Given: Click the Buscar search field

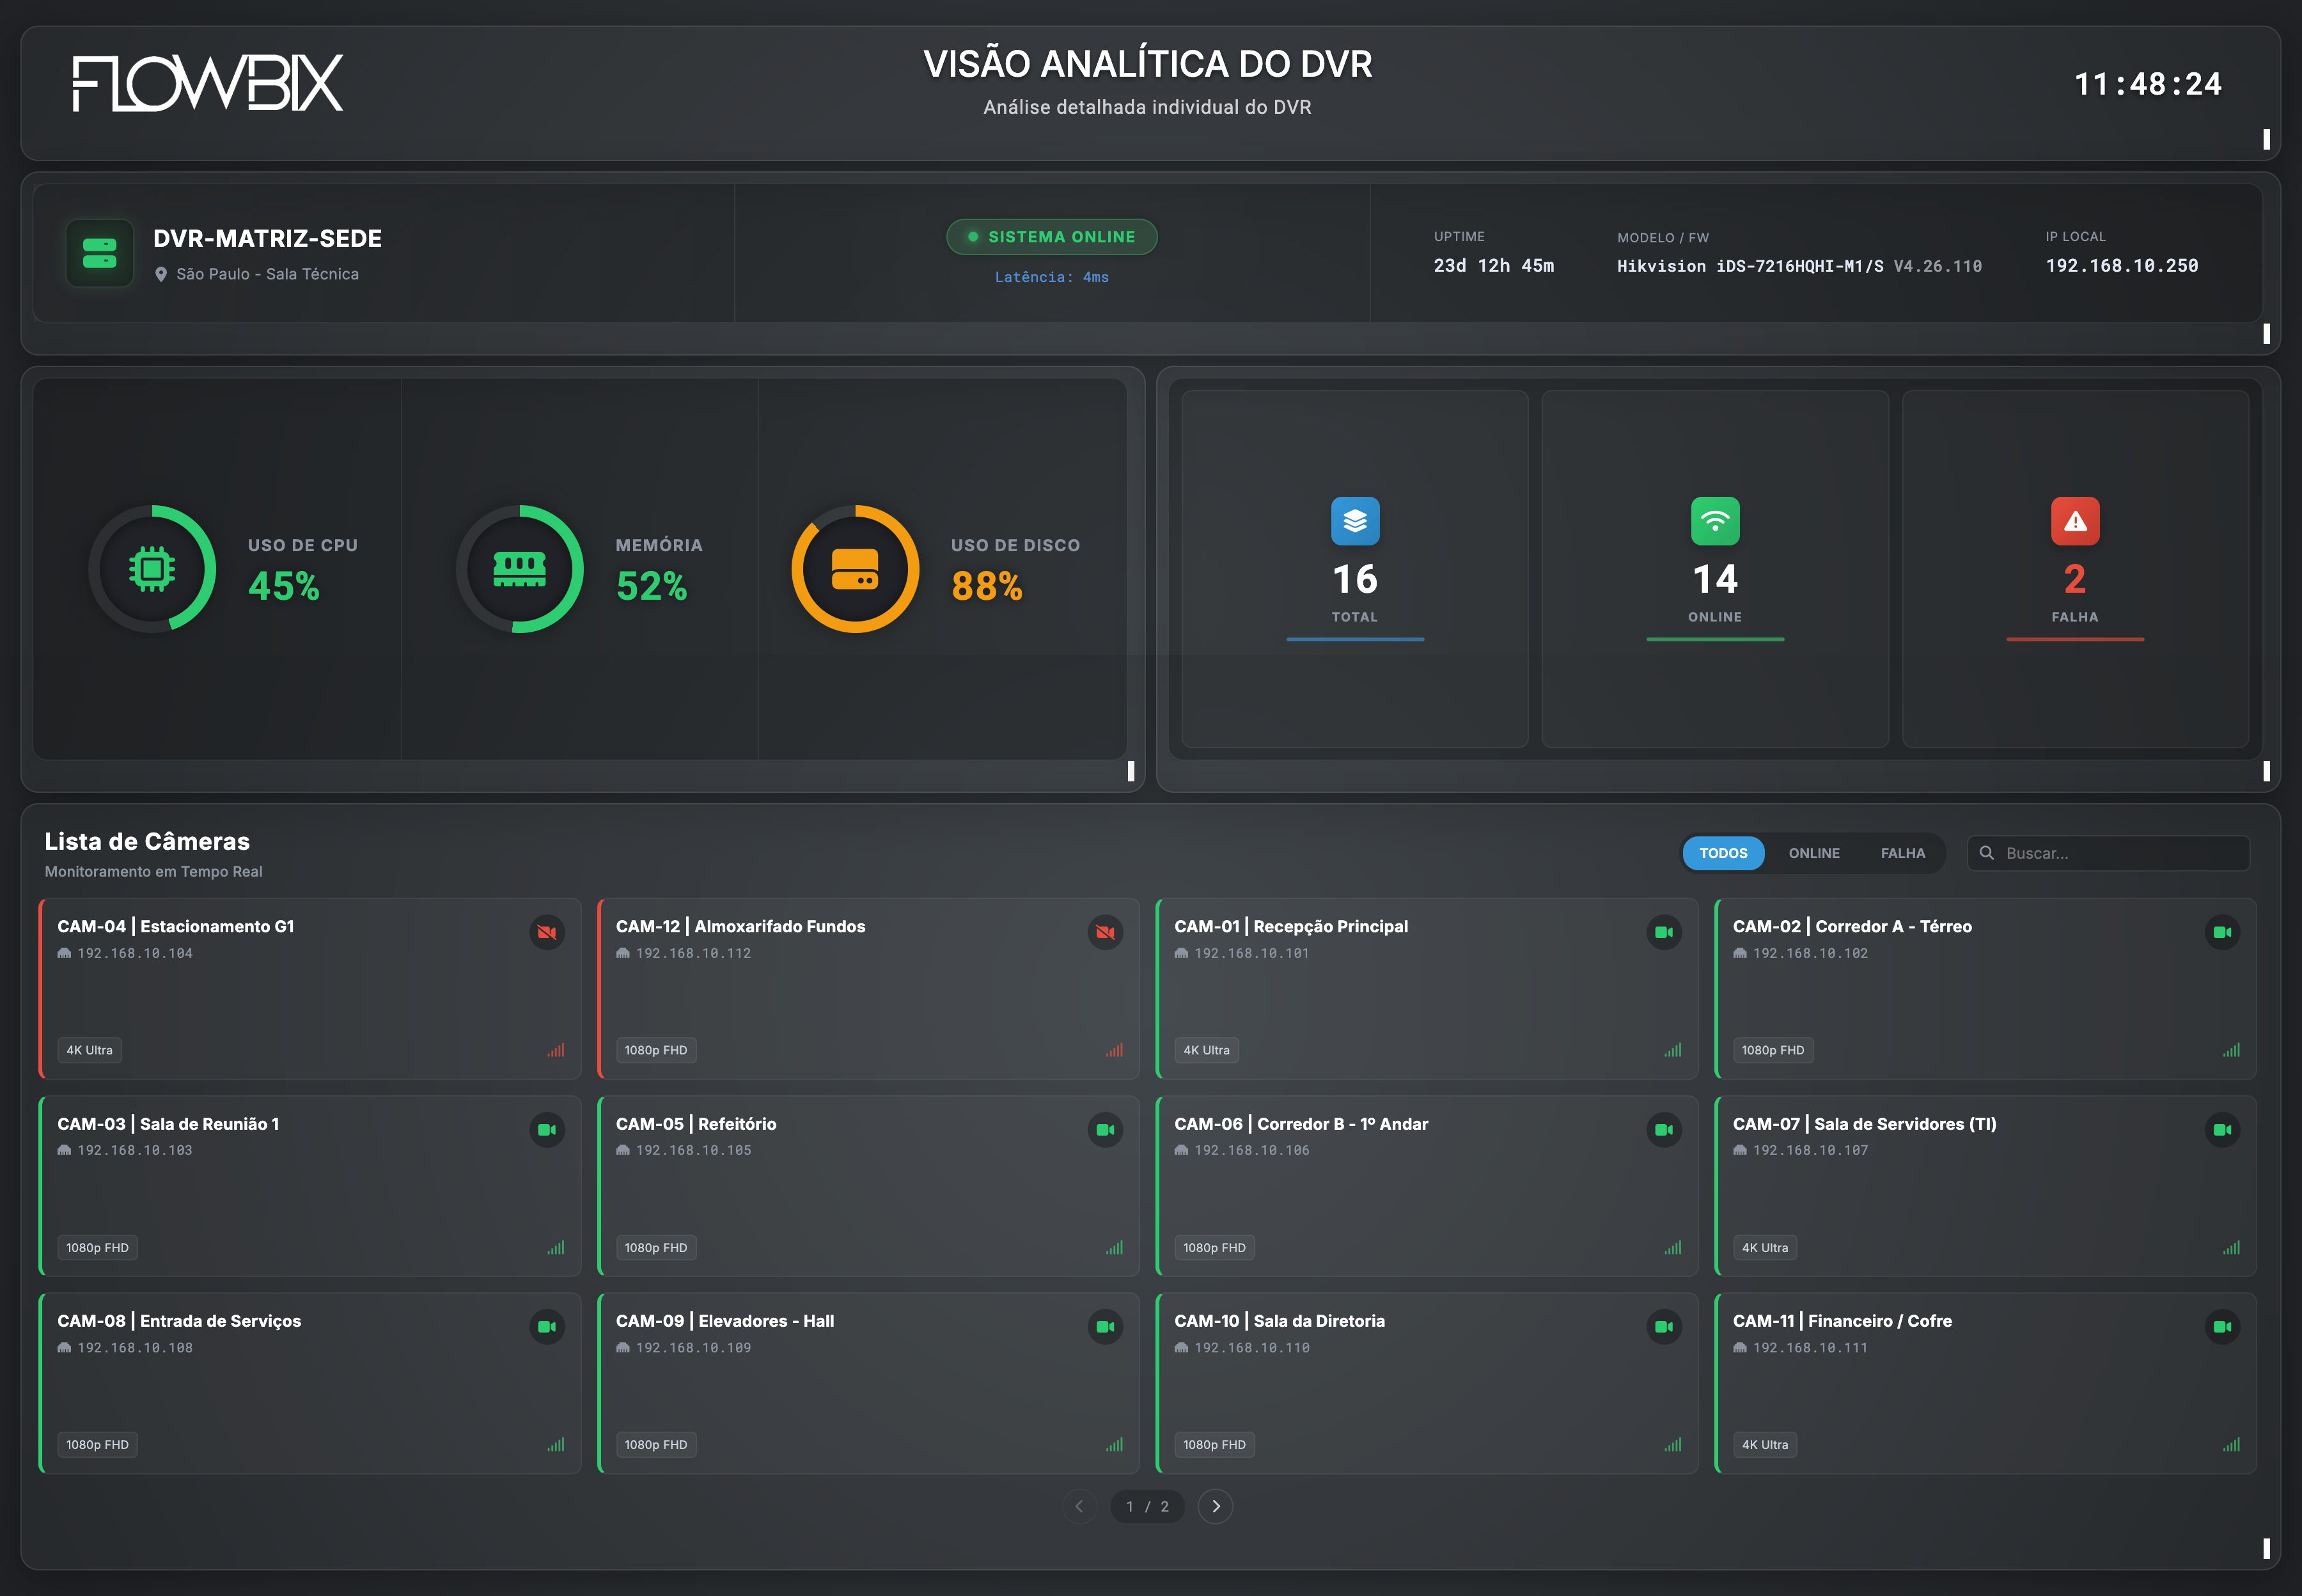Looking at the screenshot, I should pos(2108,853).
